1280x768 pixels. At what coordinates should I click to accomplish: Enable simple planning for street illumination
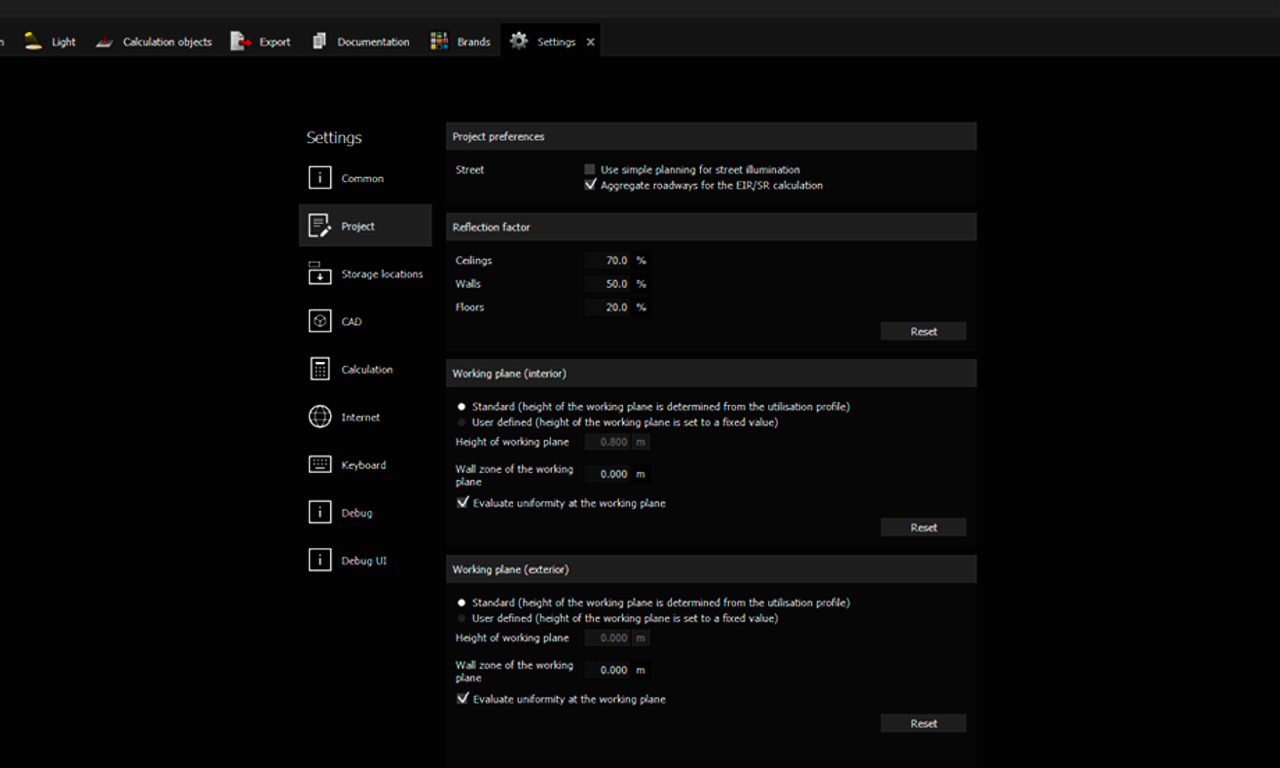[x=590, y=170]
